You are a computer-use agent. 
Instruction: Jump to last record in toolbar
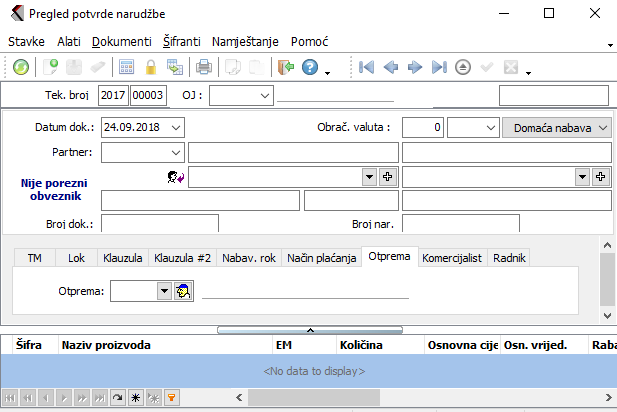pos(439,68)
